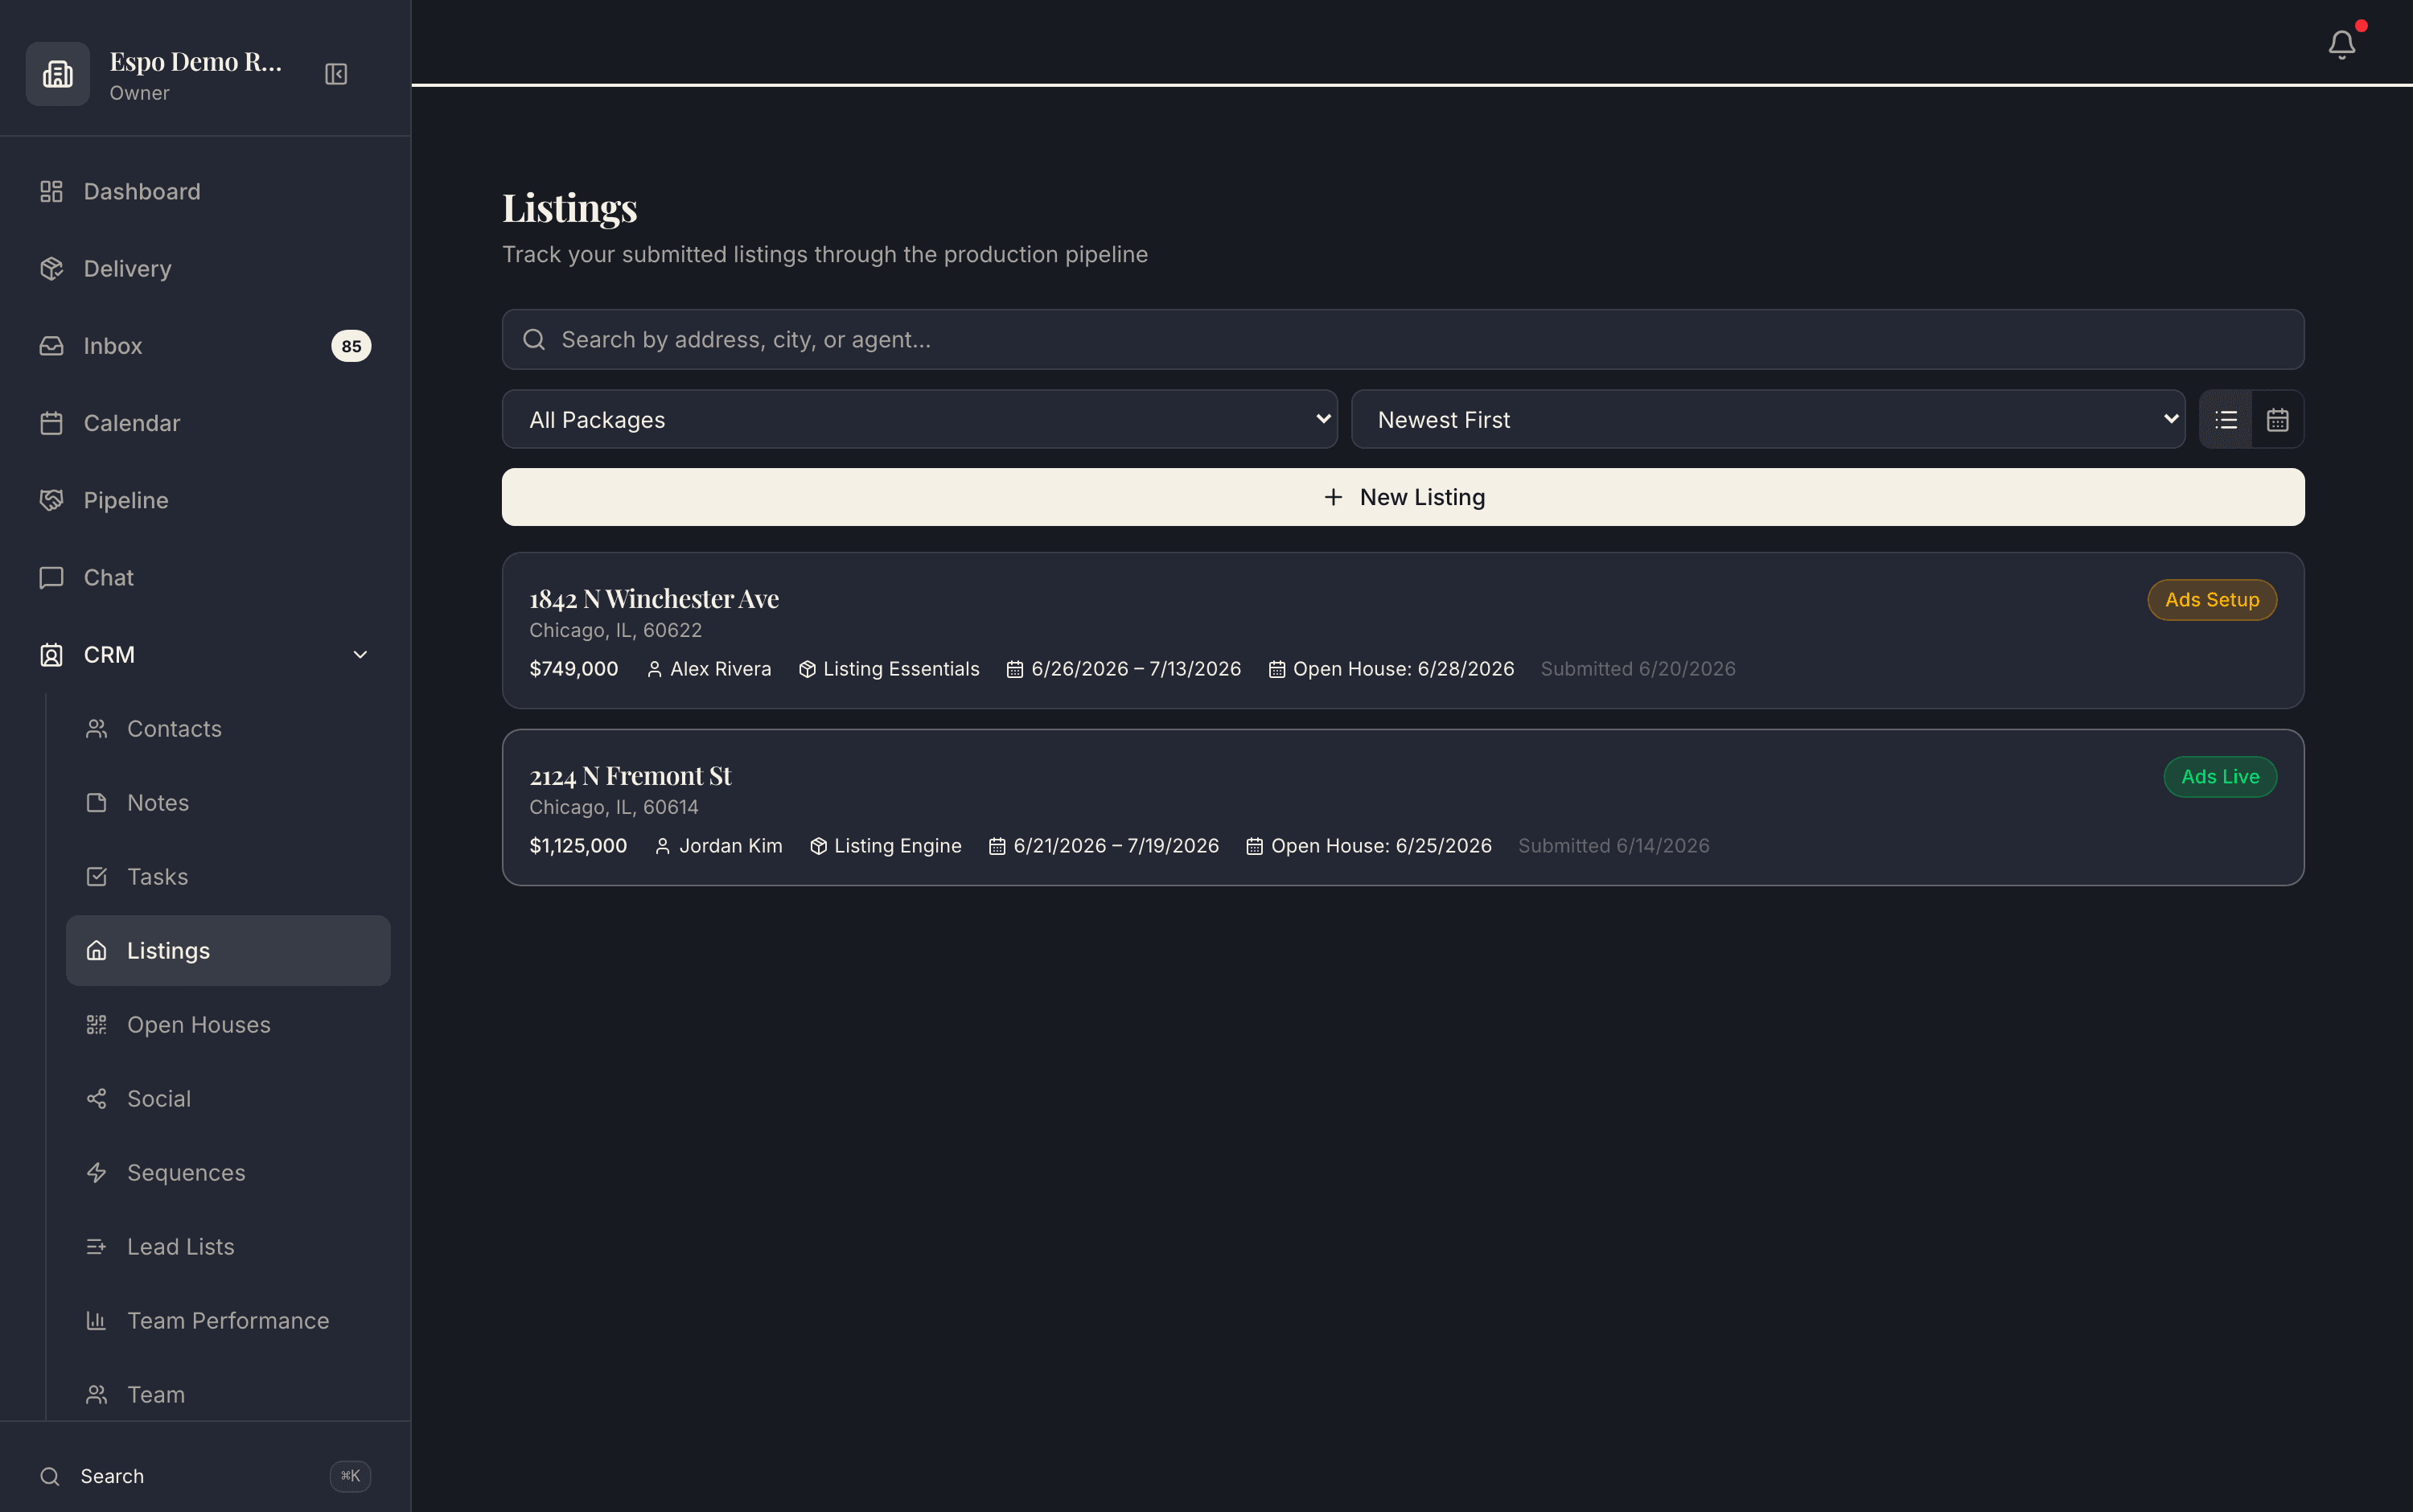Click Open House: 6/25/2026 date
Screen dimensions: 2413x1512
(1381, 846)
